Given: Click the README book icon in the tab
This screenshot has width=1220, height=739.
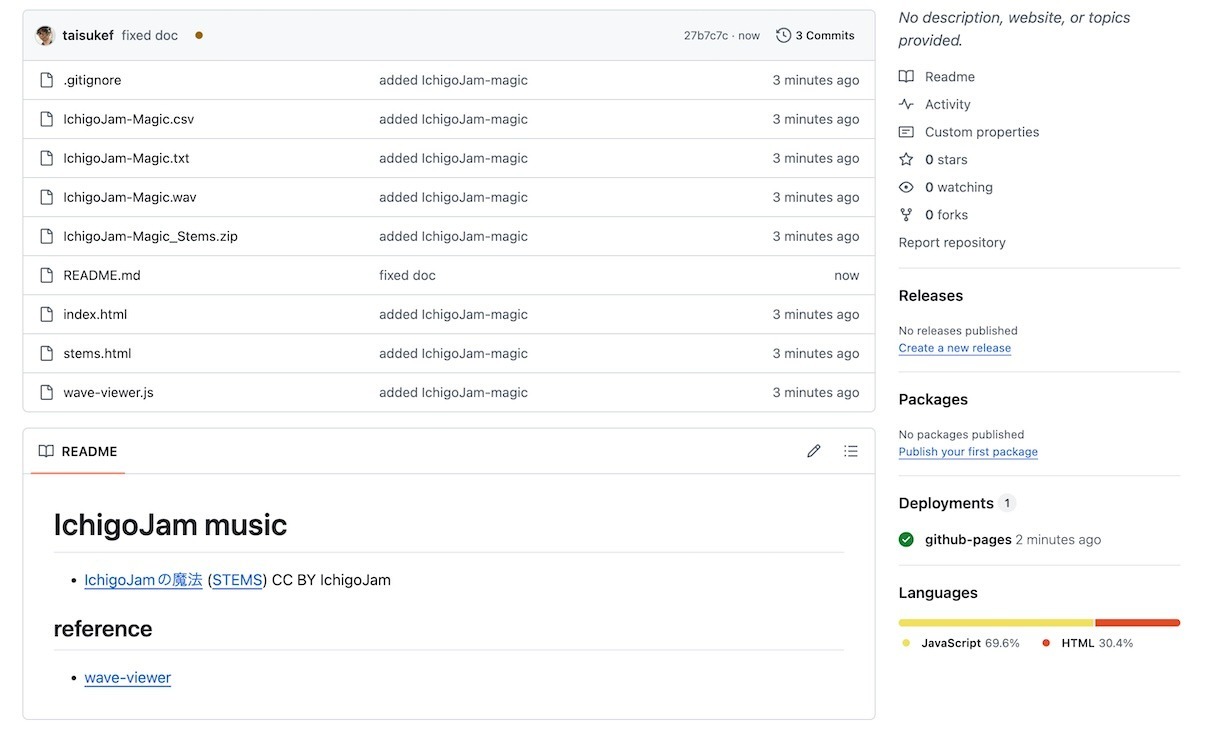Looking at the screenshot, I should click(46, 451).
